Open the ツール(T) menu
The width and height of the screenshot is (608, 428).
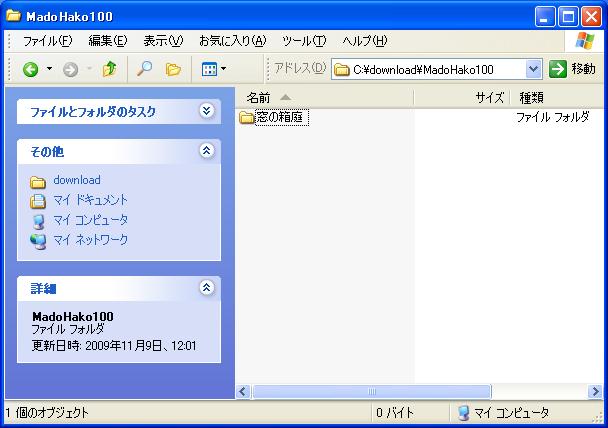click(304, 41)
